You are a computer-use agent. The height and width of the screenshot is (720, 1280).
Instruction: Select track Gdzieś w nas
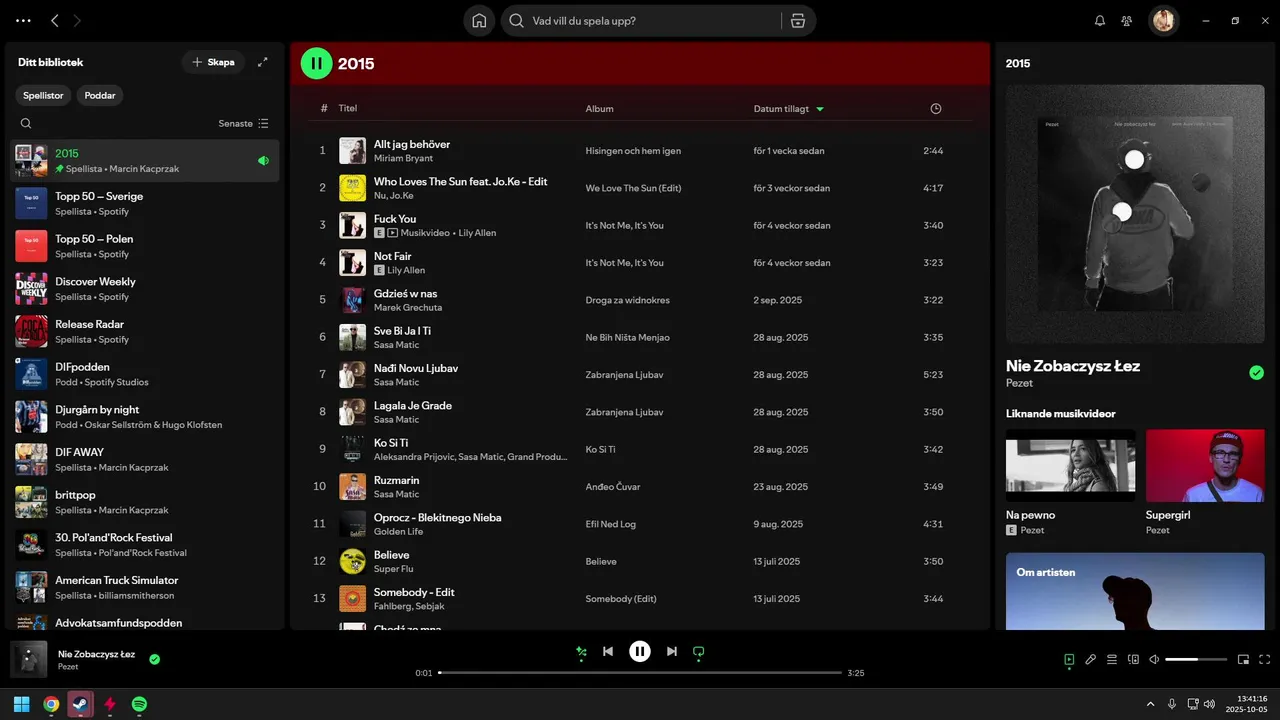point(640,300)
